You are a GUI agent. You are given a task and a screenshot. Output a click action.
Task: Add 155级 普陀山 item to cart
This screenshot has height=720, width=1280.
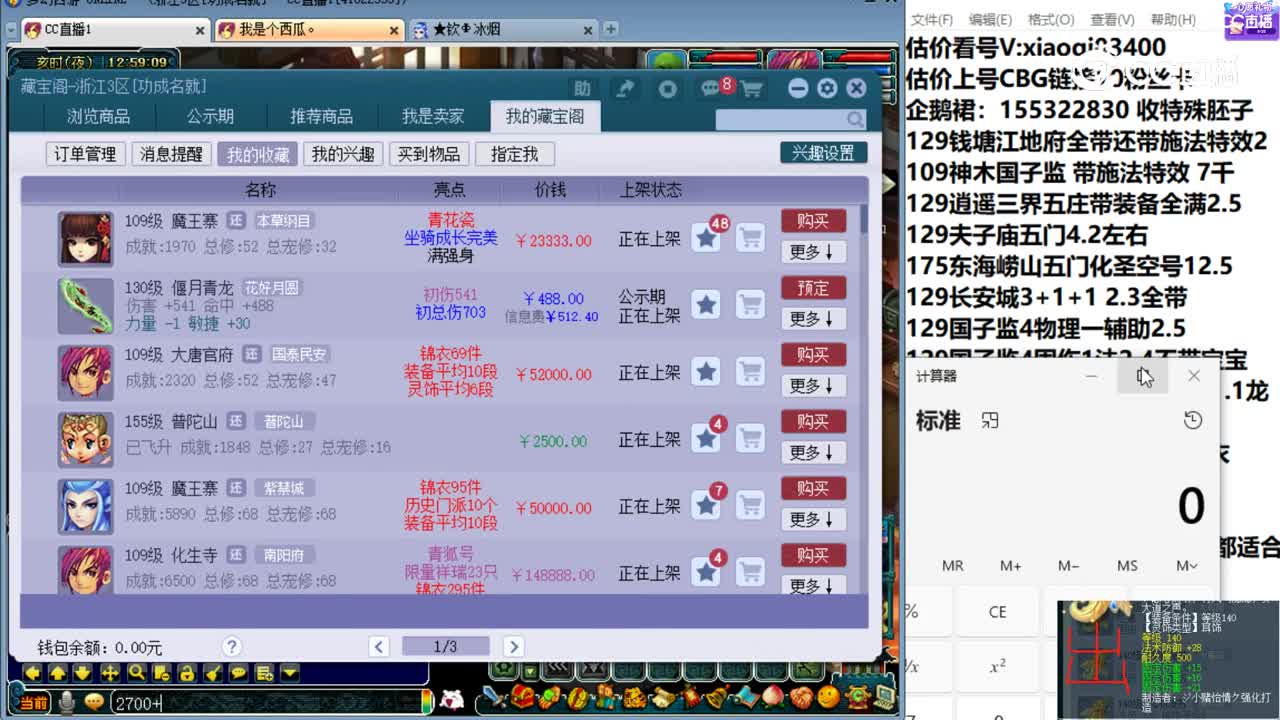pyautogui.click(x=750, y=438)
